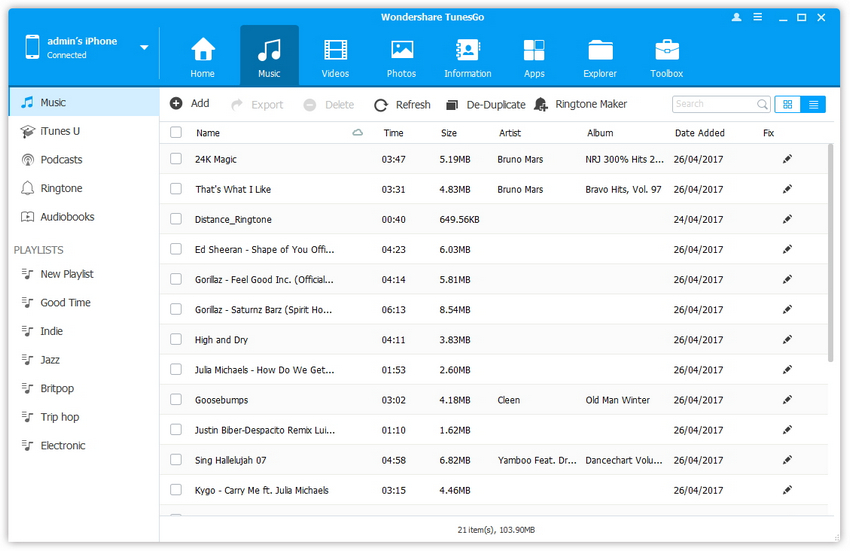Viewport: 850px width, 551px height.
Task: Check the Goosebumps track checkbox
Action: point(176,399)
